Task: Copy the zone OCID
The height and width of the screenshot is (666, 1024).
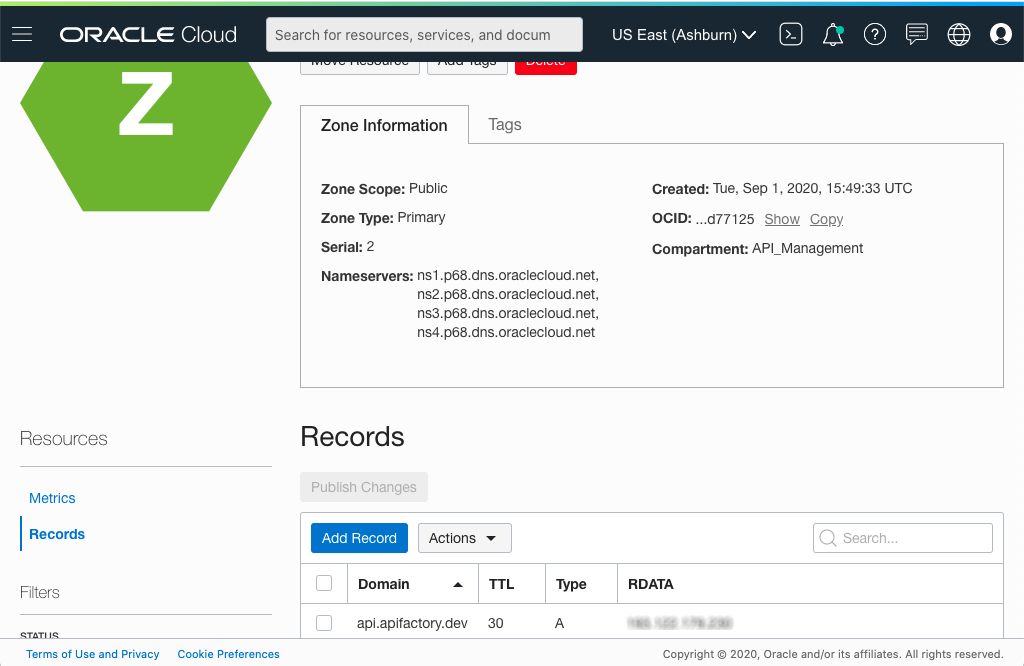Action: tap(826, 218)
